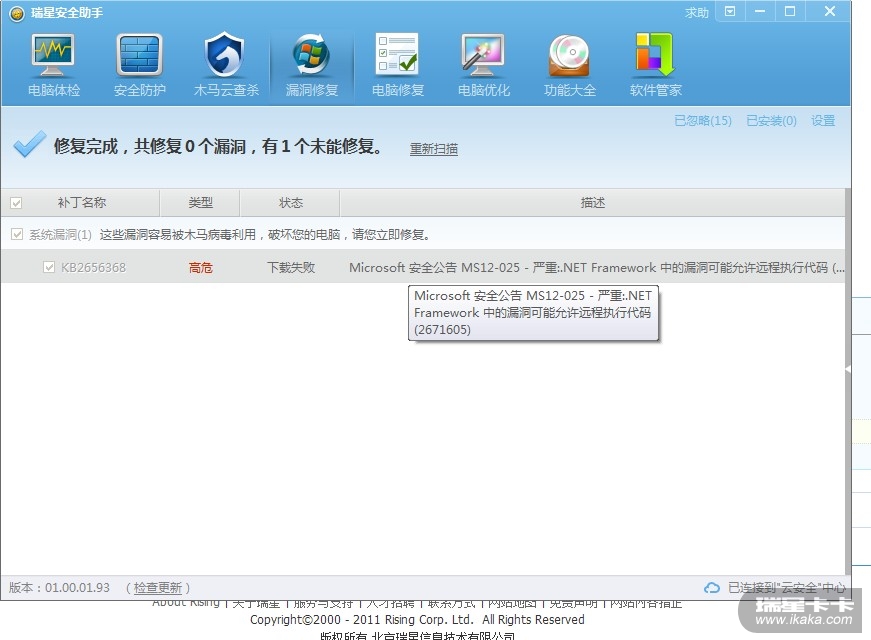Sort by 类型 column header
Screen dimensions: 871x640
coord(201,203)
